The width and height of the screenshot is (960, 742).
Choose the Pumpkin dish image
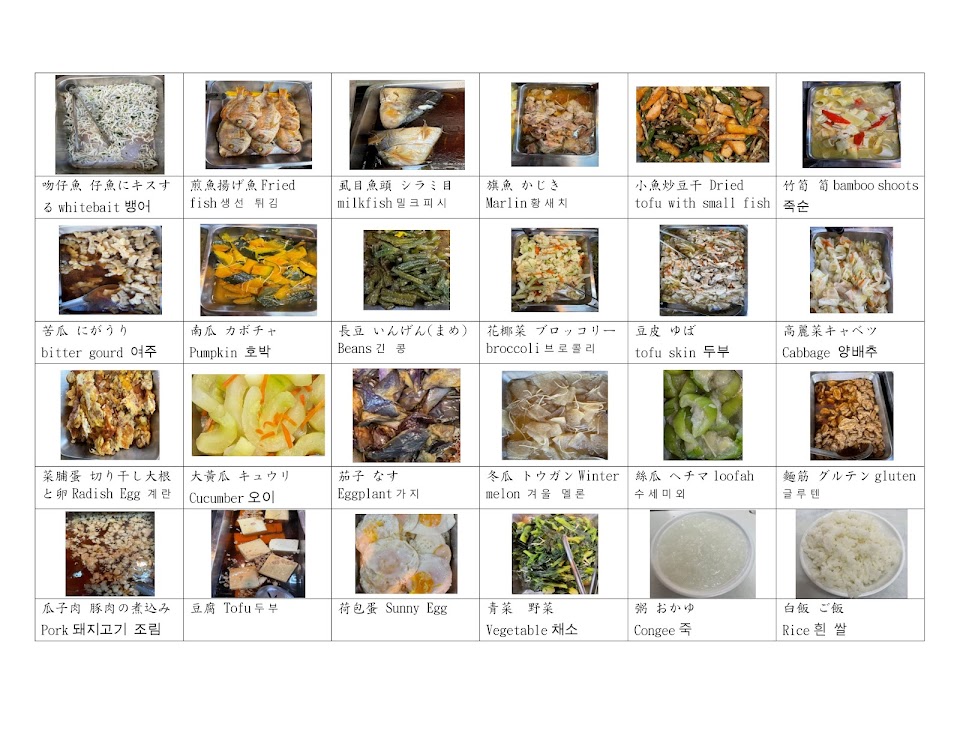point(258,270)
